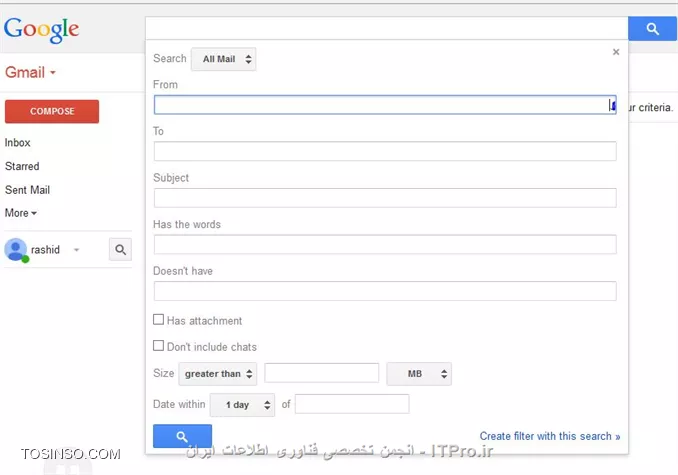The width and height of the screenshot is (678, 475).
Task: Click the size value input box
Action: [322, 373]
